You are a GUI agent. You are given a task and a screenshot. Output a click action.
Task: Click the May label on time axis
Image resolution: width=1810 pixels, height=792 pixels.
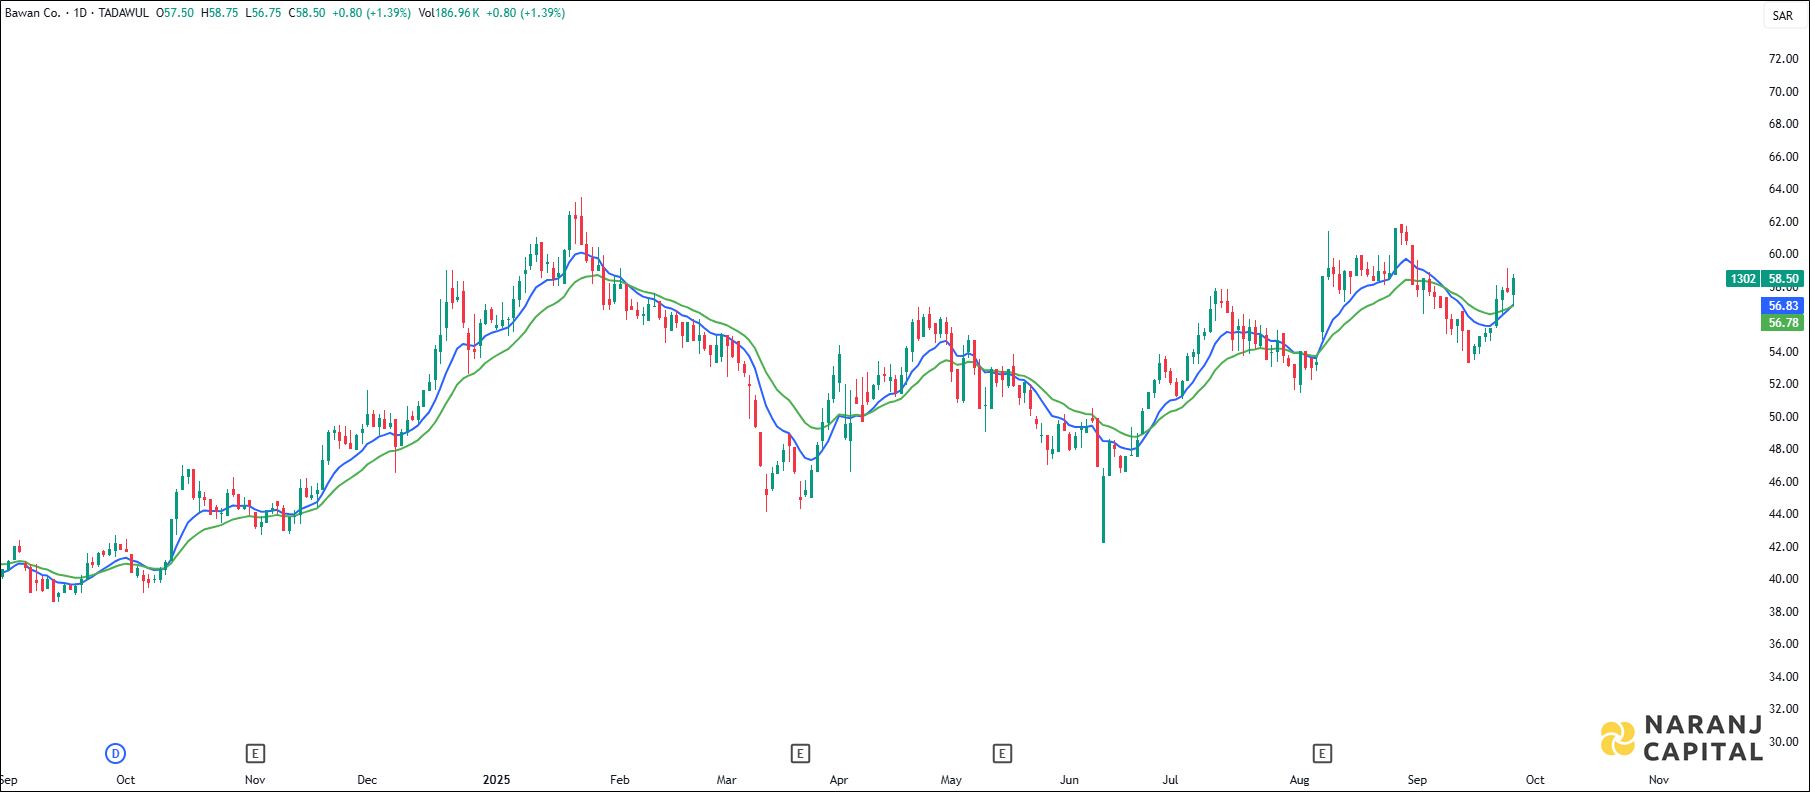pos(951,780)
